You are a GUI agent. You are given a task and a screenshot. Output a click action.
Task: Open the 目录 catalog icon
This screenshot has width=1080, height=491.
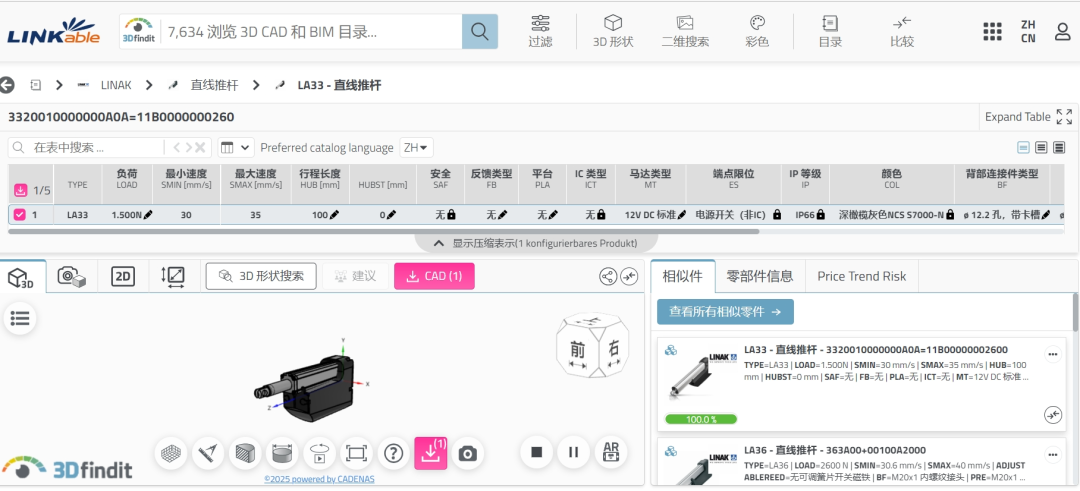[830, 31]
